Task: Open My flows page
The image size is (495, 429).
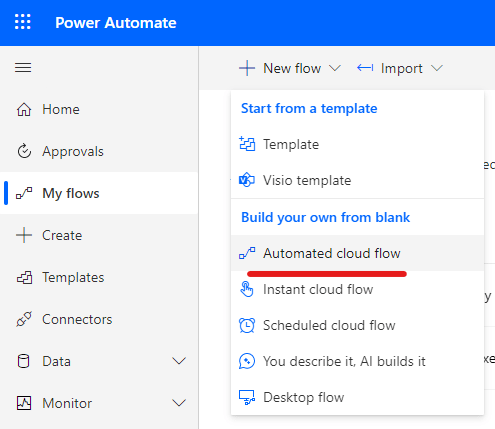Action: click(x=99, y=193)
